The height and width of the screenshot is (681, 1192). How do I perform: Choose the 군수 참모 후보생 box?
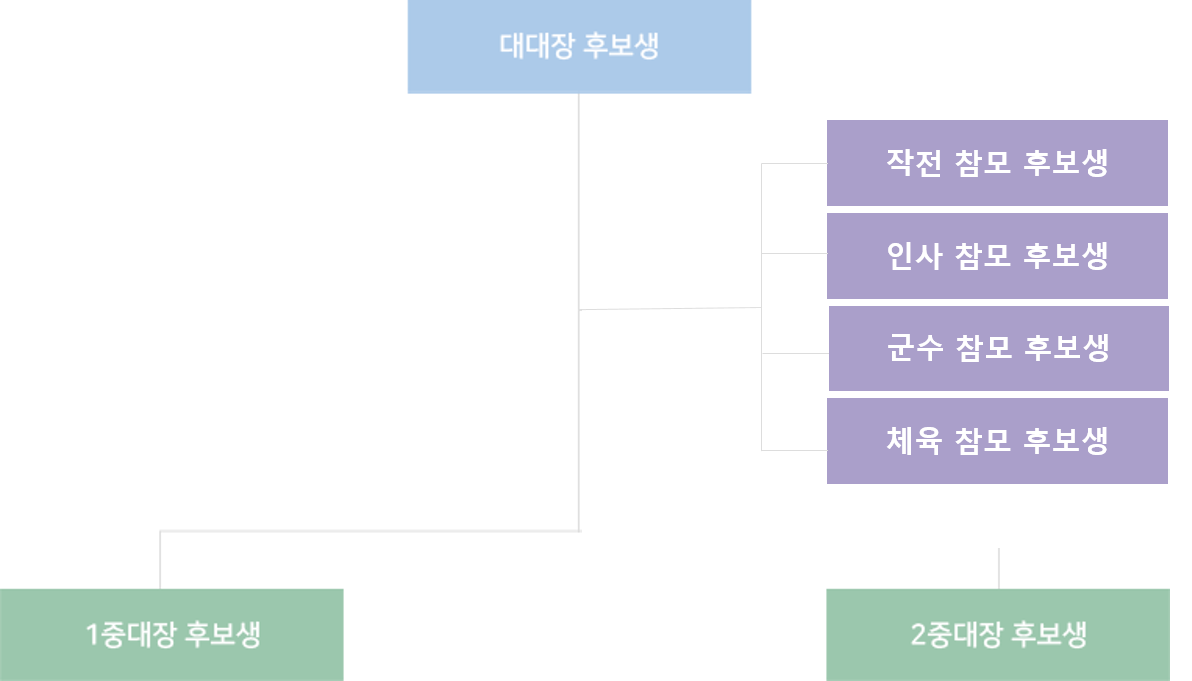(x=999, y=349)
